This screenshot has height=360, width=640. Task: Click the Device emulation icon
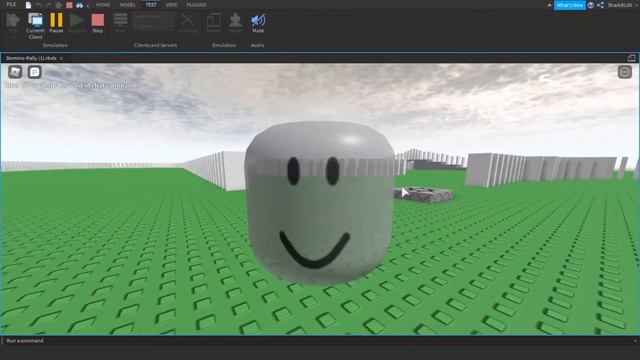[x=213, y=22]
